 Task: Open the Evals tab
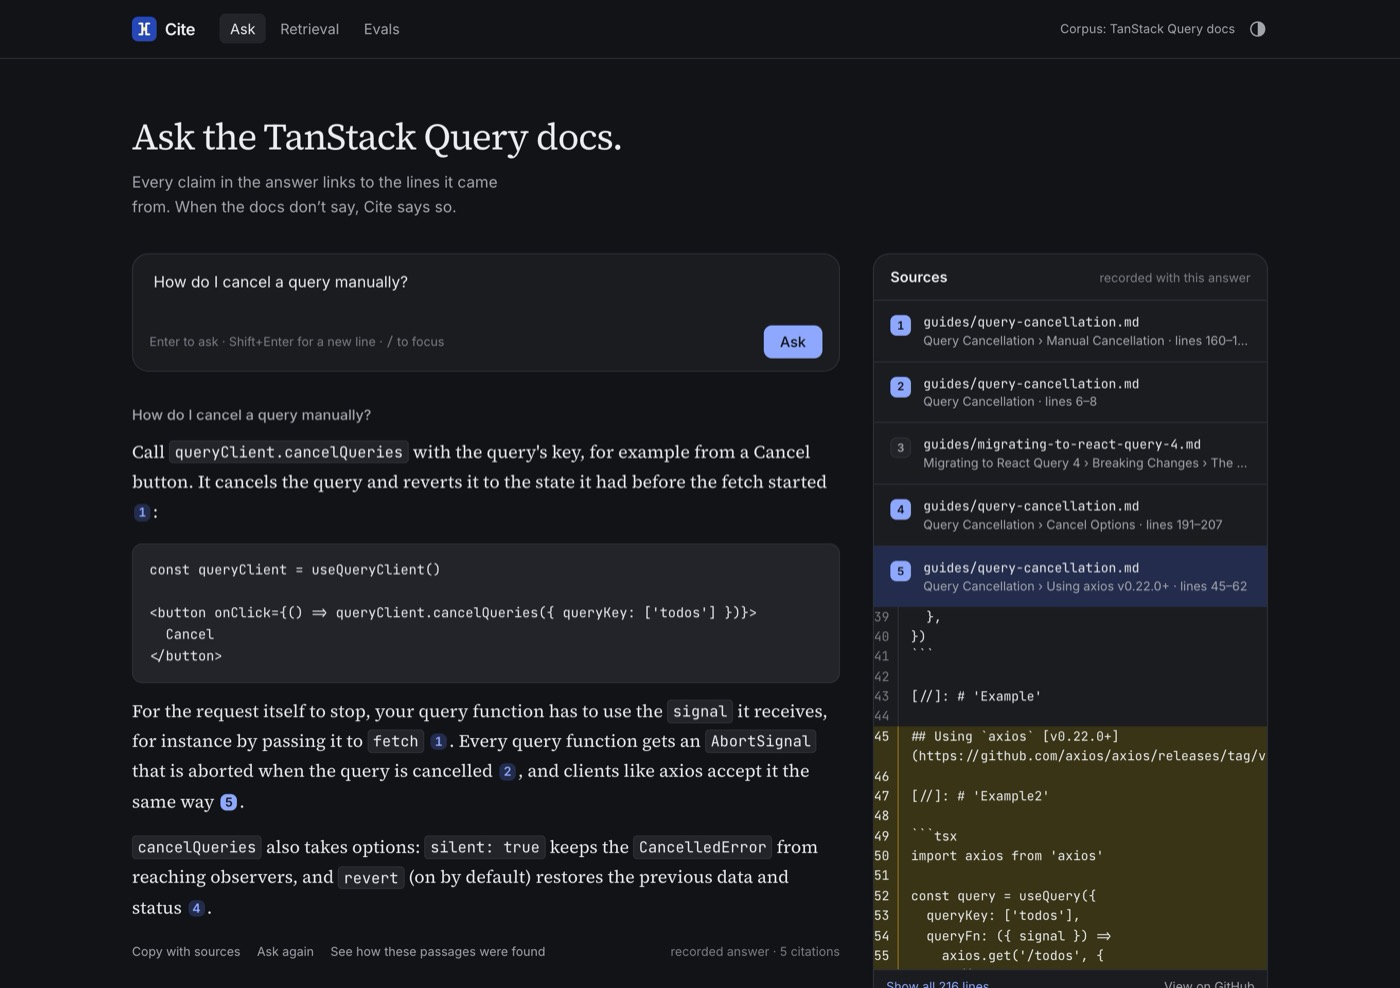click(381, 29)
